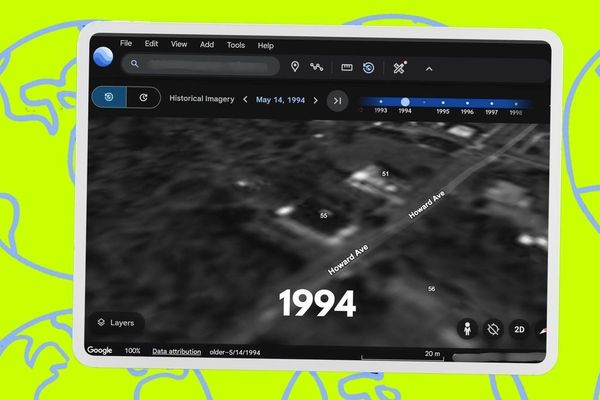The image size is (600, 400).
Task: Open the Help menu
Action: point(265,46)
